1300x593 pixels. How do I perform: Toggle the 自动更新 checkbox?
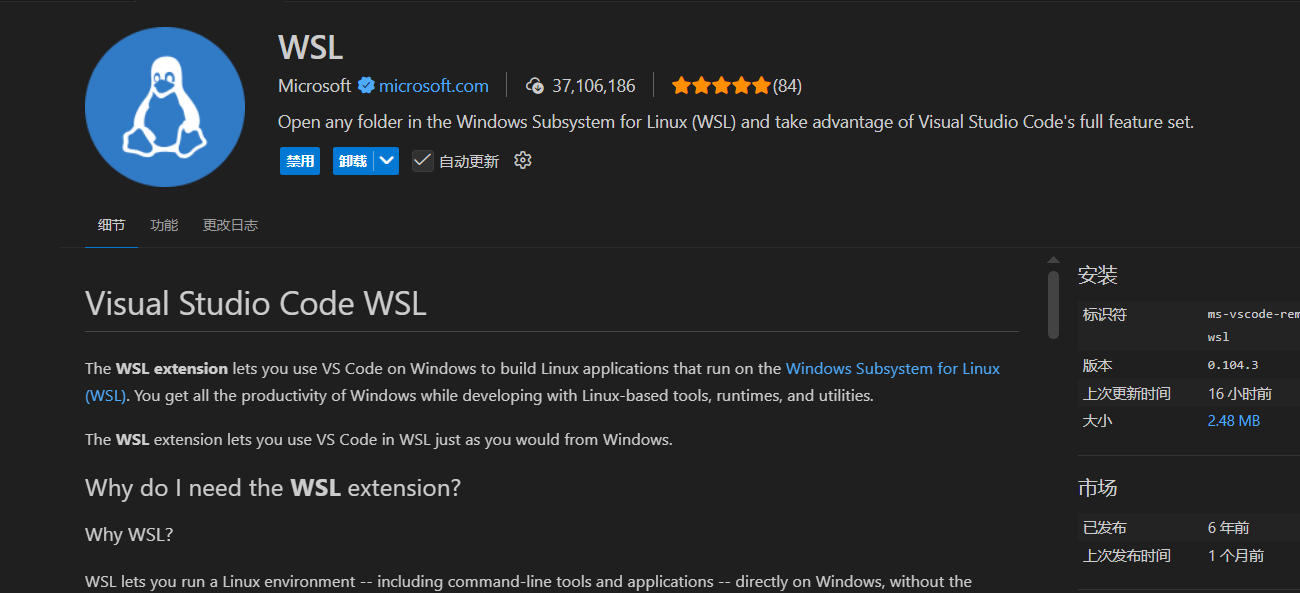pyautogui.click(x=423, y=161)
